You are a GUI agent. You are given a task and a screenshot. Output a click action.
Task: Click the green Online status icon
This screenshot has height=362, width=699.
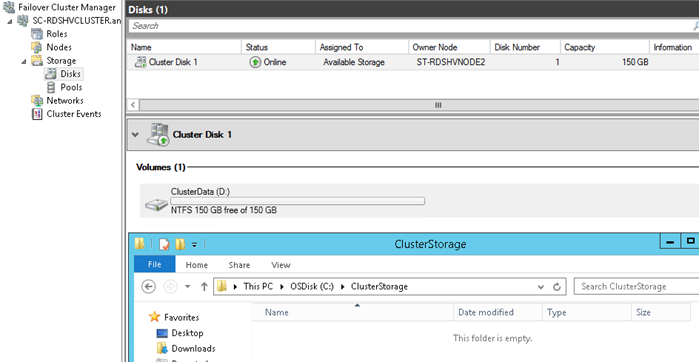(255, 62)
